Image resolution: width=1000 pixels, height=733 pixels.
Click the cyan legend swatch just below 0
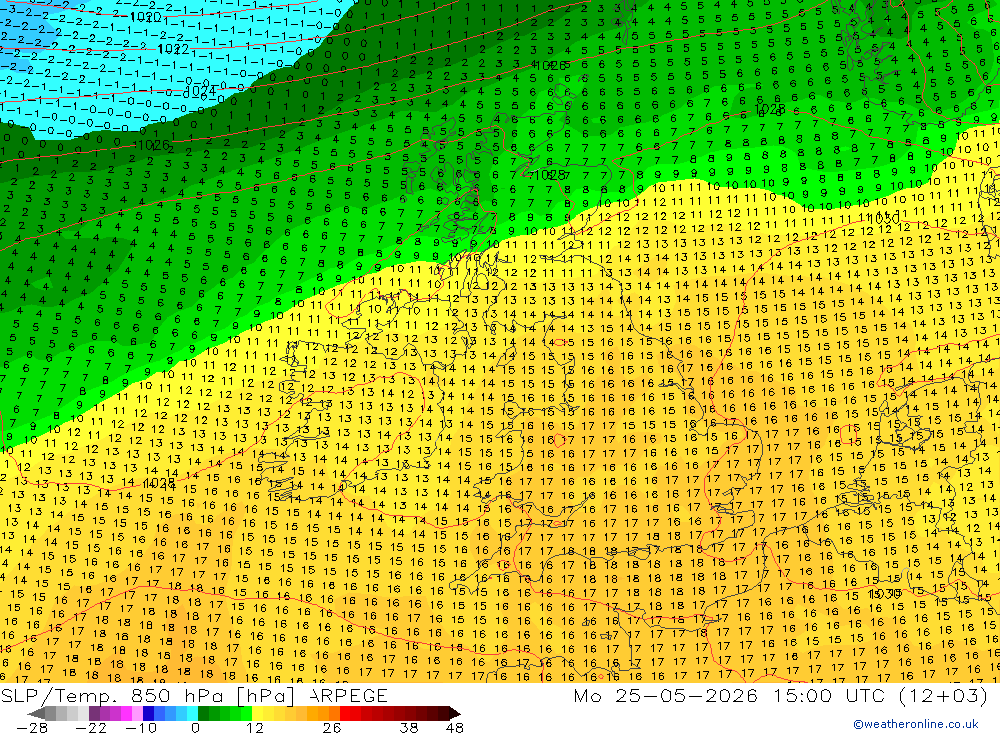(x=192, y=713)
